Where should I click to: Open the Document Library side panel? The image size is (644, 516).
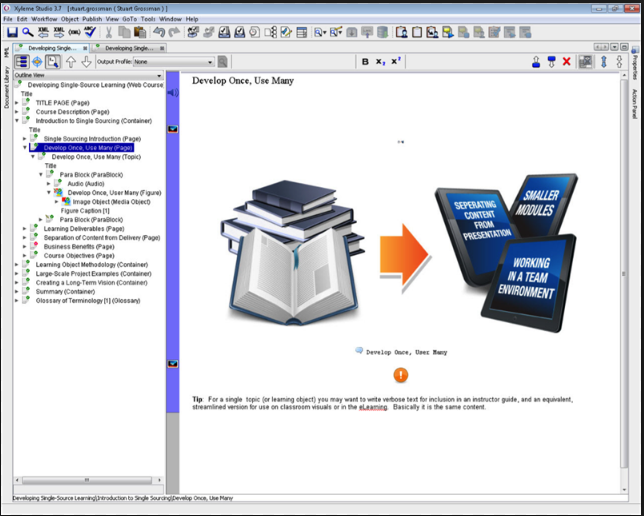point(6,96)
